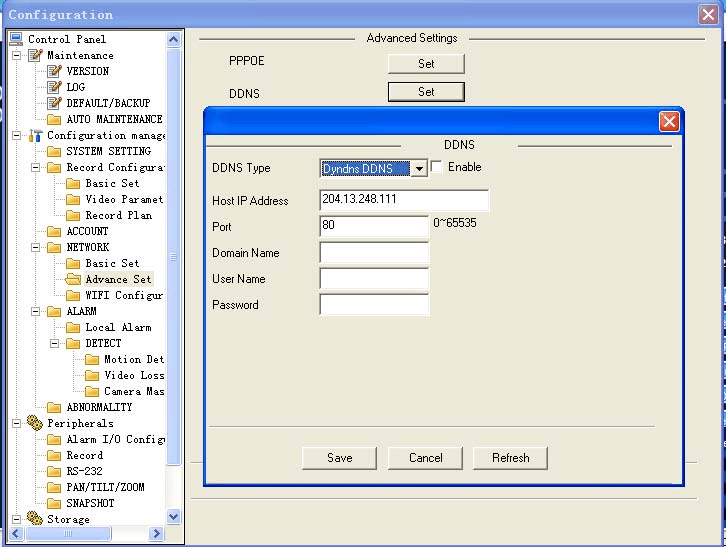Click the Refresh button in DDNS dialog
Viewport: 726px width, 547px height.
click(x=510, y=458)
